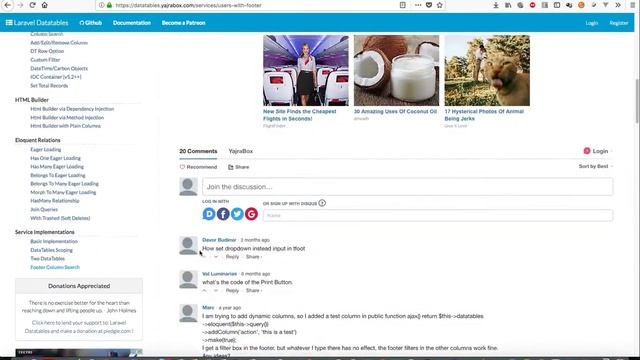The height and width of the screenshot is (360, 640).
Task: Open '17 Hysterical Photos Of Animal' ad link
Action: 484,115
